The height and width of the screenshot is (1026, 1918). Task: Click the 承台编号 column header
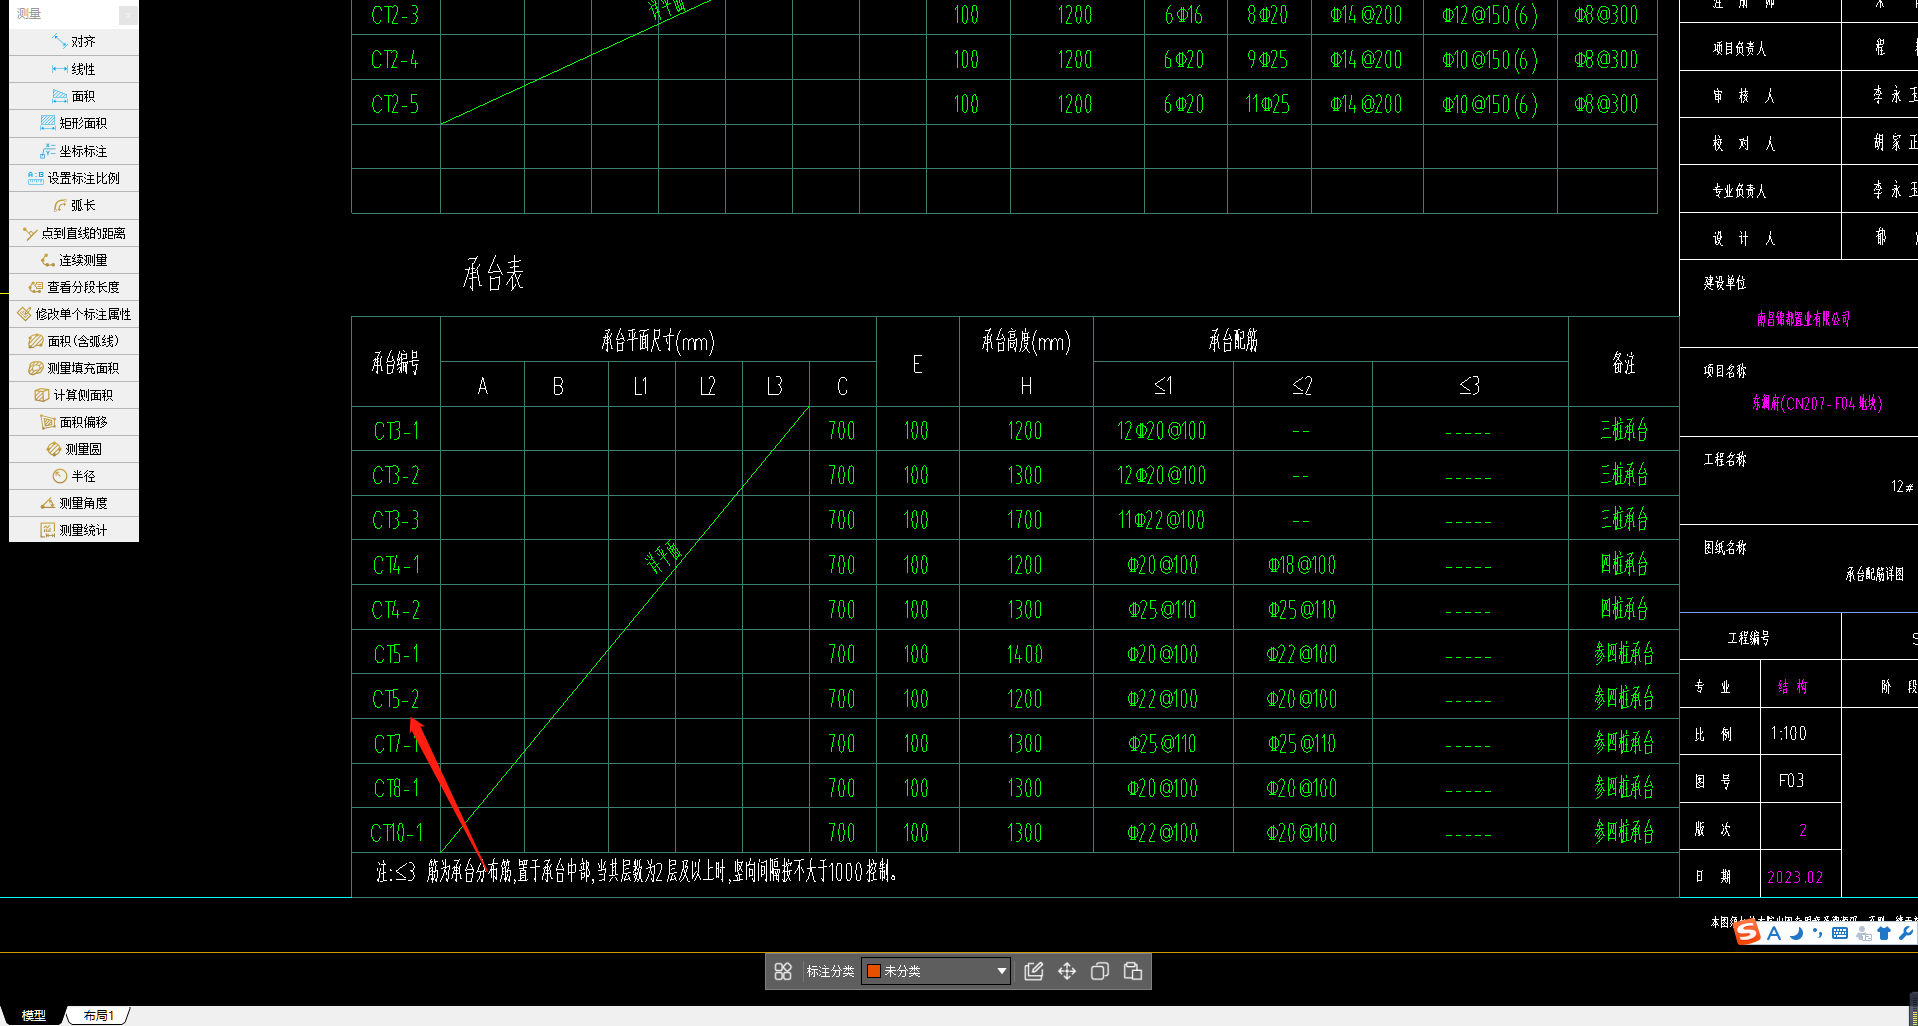click(x=396, y=363)
